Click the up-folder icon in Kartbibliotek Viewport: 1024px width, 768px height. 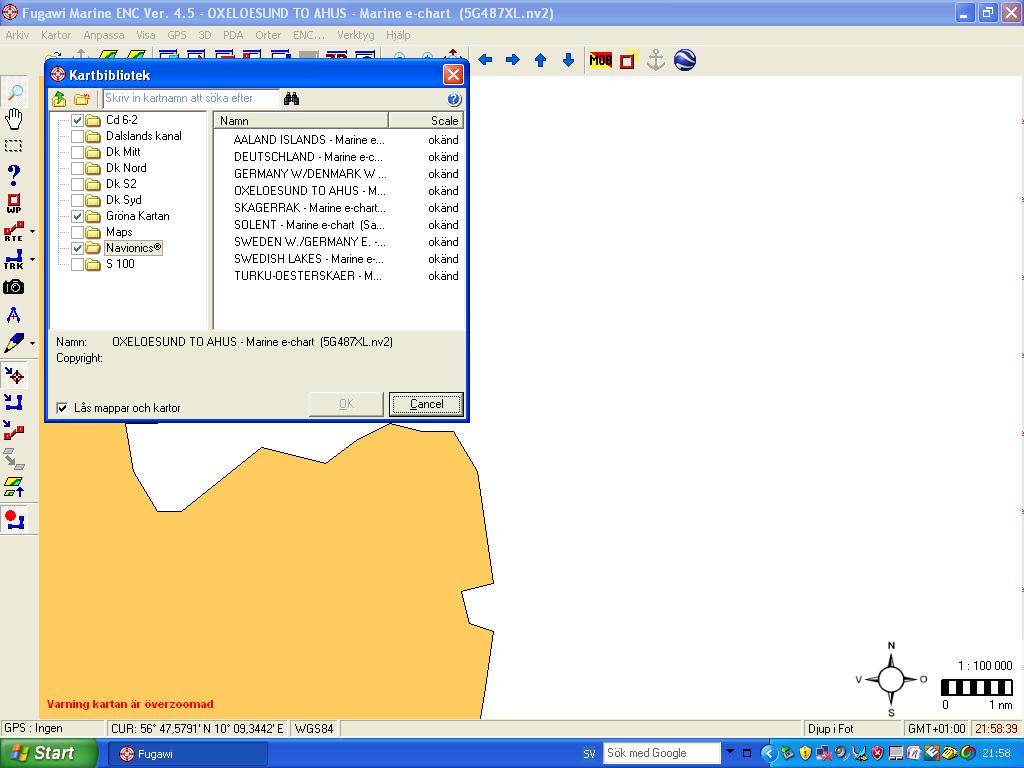(x=59, y=99)
